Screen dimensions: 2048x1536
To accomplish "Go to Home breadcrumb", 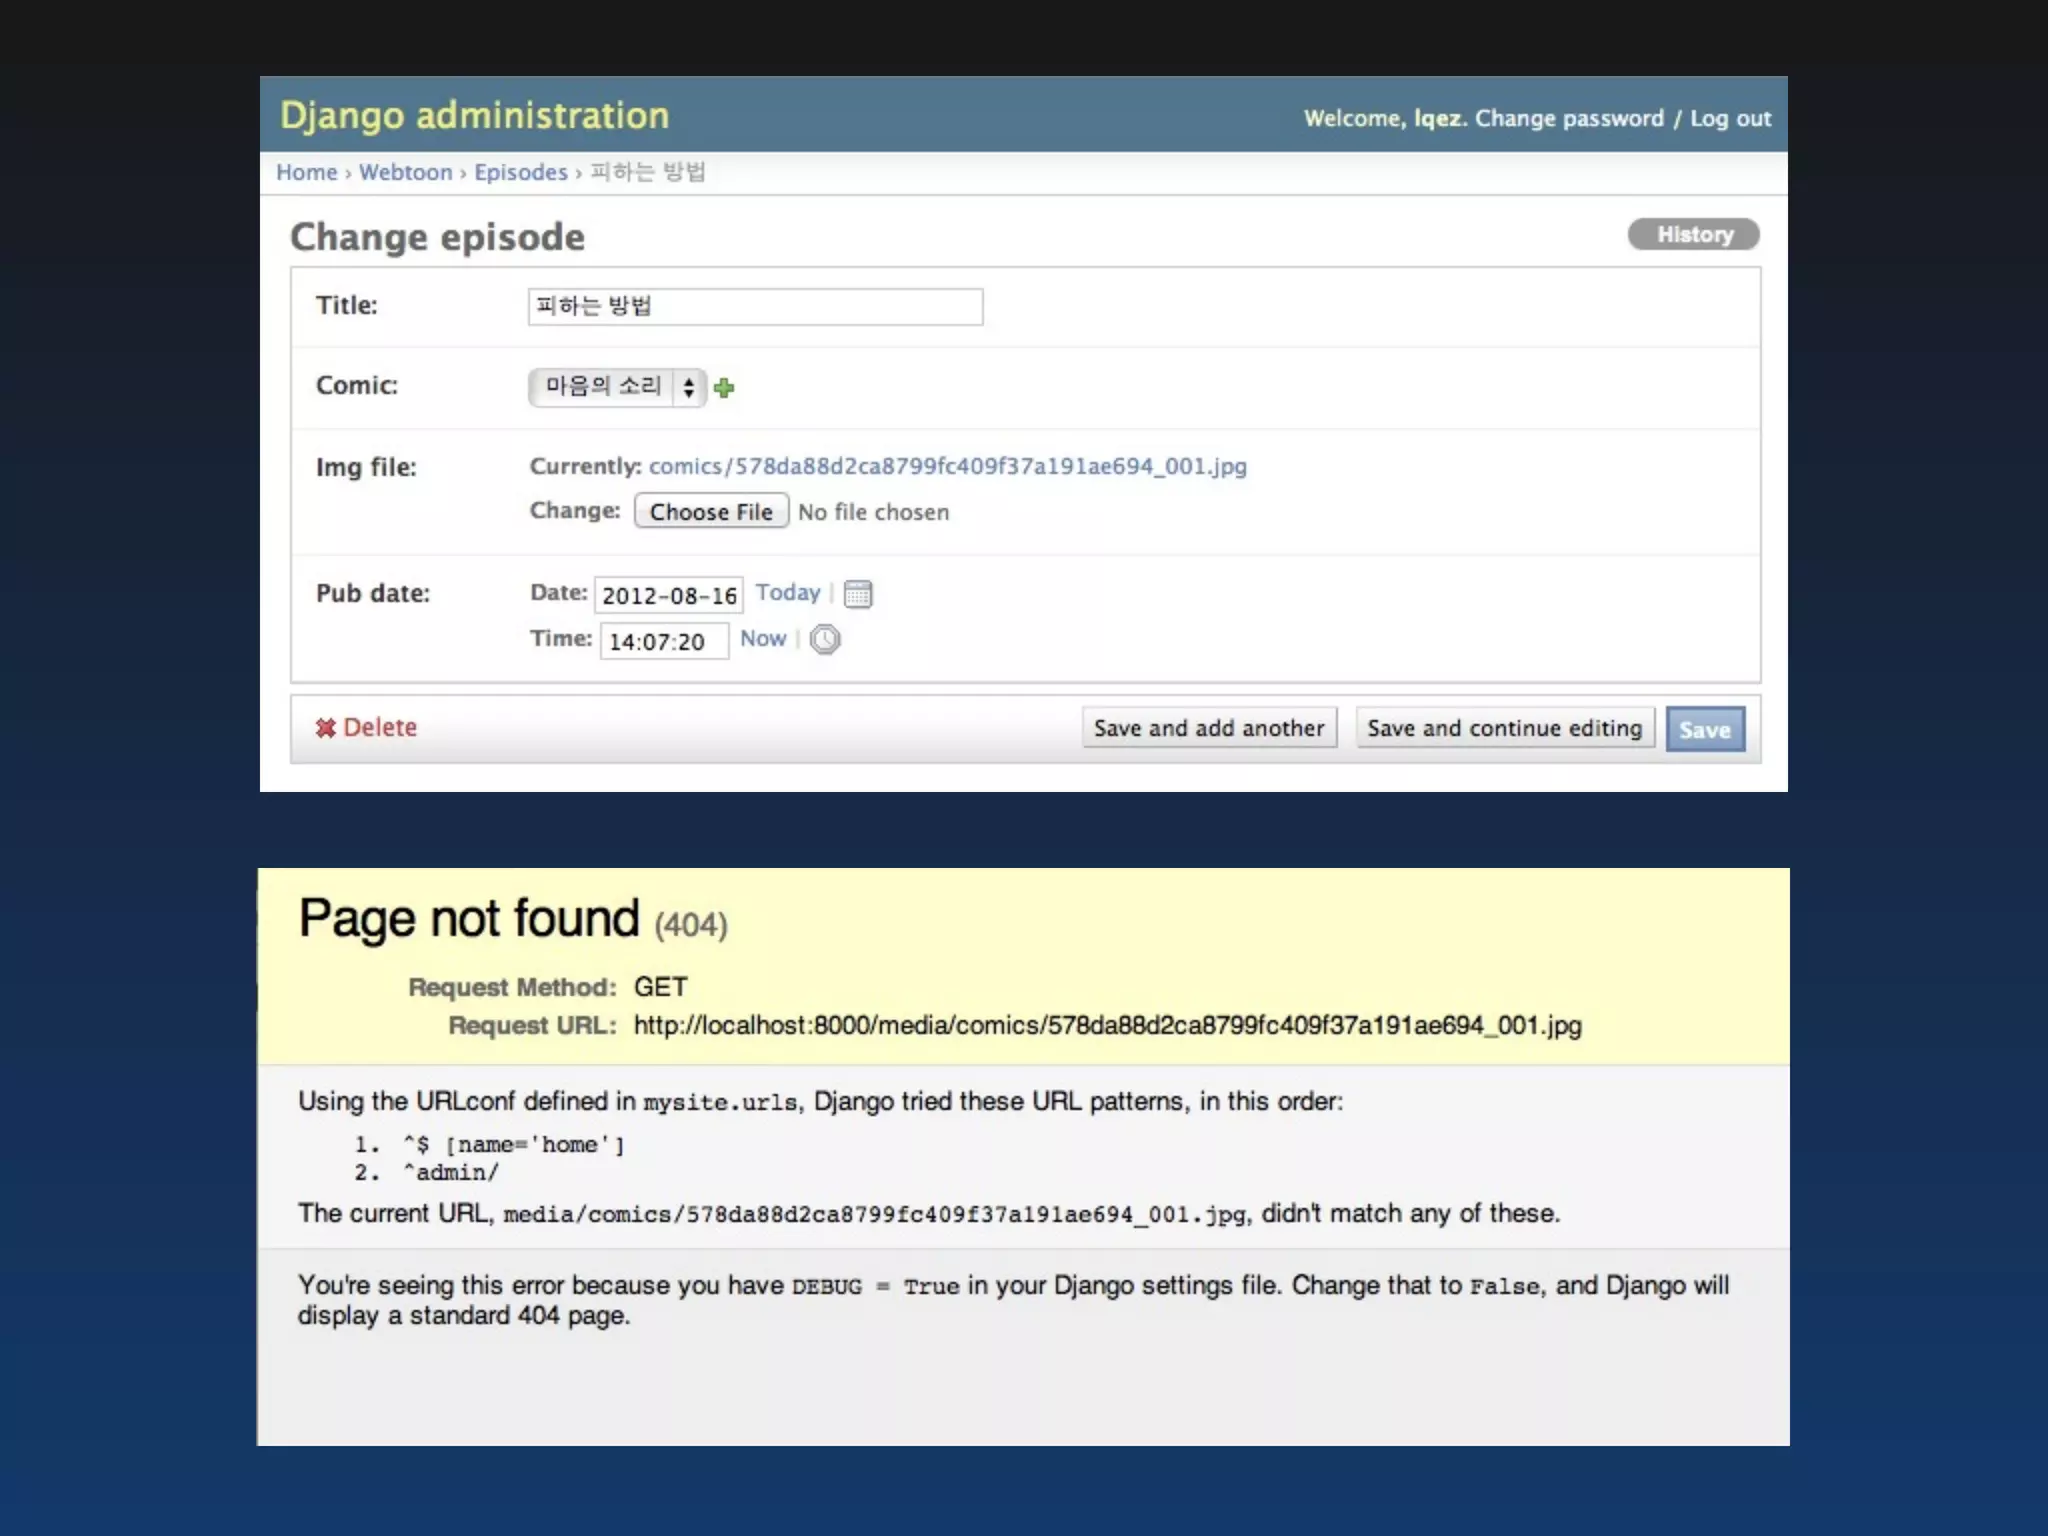I will pos(306,172).
